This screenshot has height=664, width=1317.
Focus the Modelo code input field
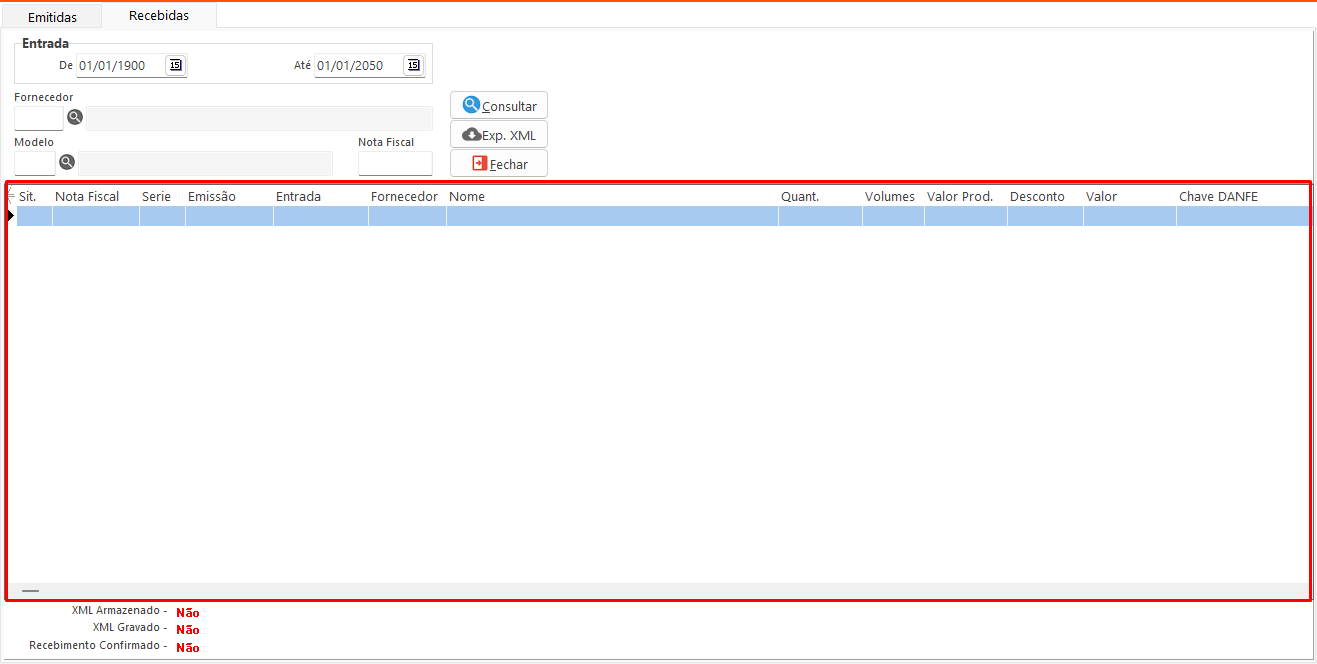coord(34,163)
